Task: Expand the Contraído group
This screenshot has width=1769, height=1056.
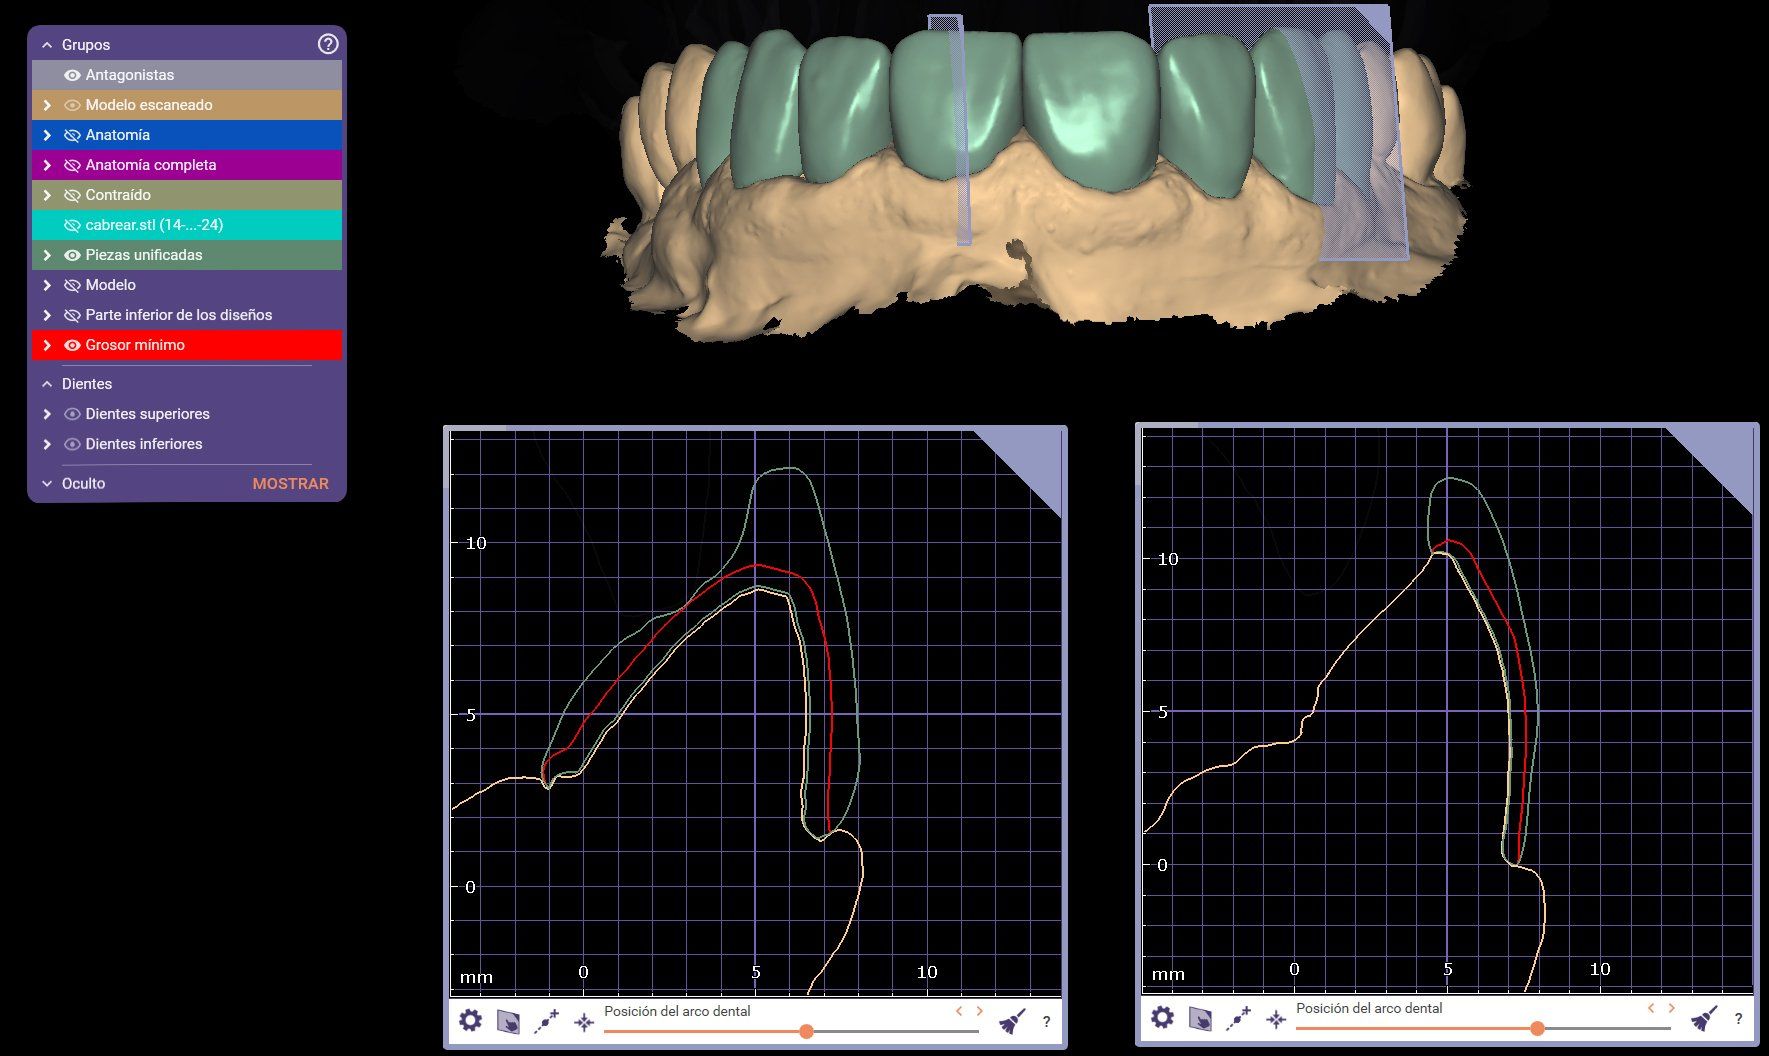Action: click(47, 195)
